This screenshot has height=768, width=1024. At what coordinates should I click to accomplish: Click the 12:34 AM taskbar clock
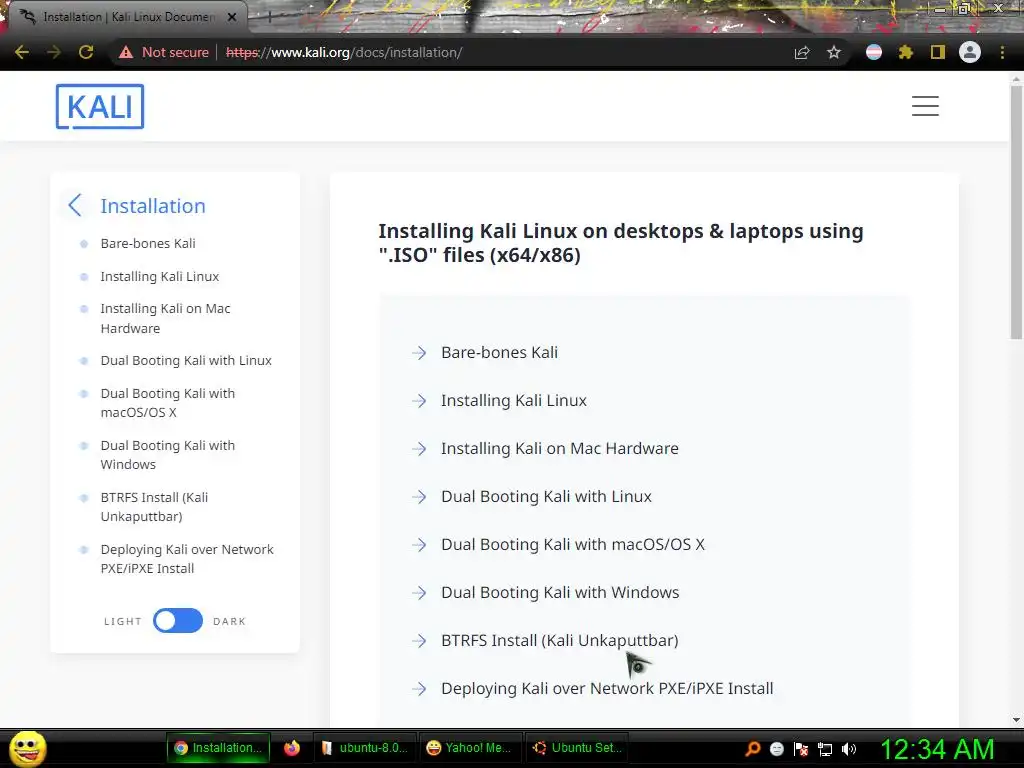click(938, 749)
